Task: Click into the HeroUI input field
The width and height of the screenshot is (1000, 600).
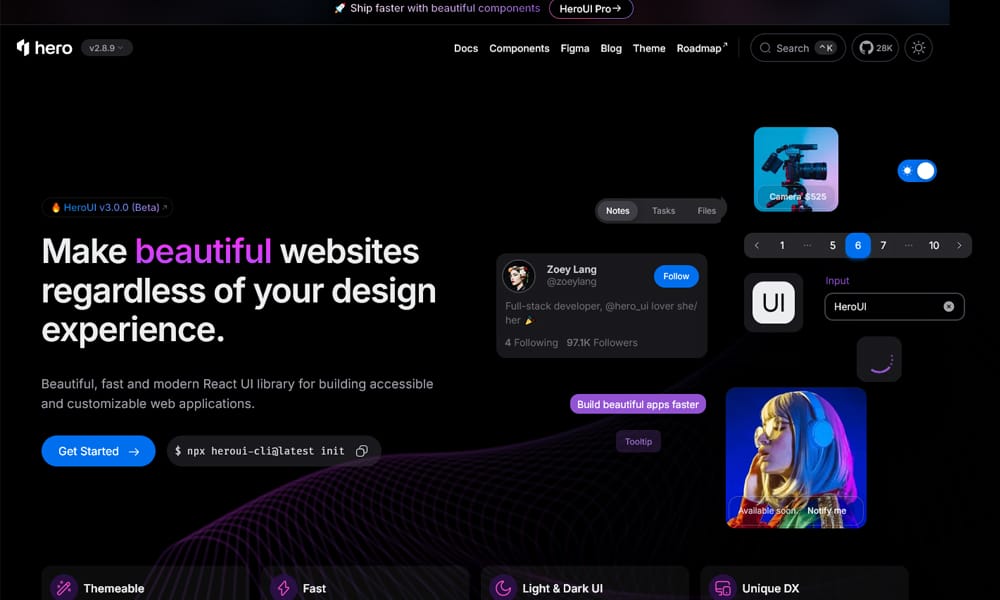Action: tap(880, 306)
